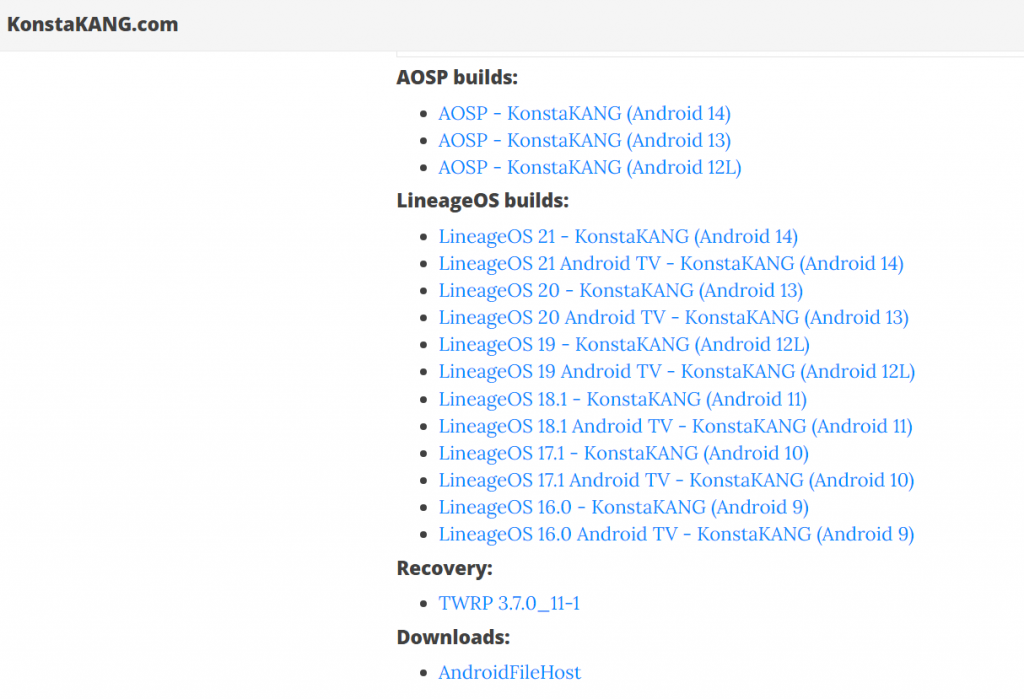Viewport: 1024px width, 699px height.
Task: Open the AndroidFileHost downloads link
Action: [x=509, y=672]
